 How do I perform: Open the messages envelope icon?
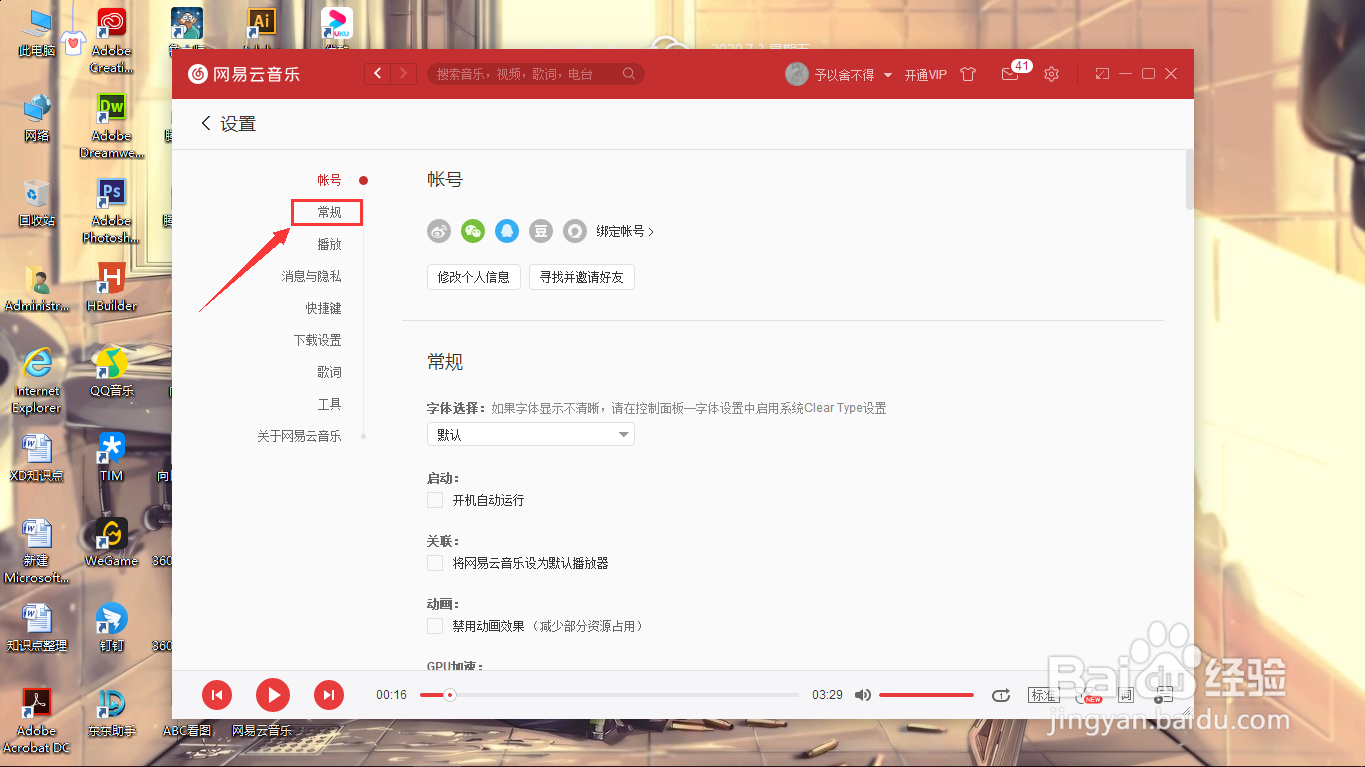[1010, 74]
